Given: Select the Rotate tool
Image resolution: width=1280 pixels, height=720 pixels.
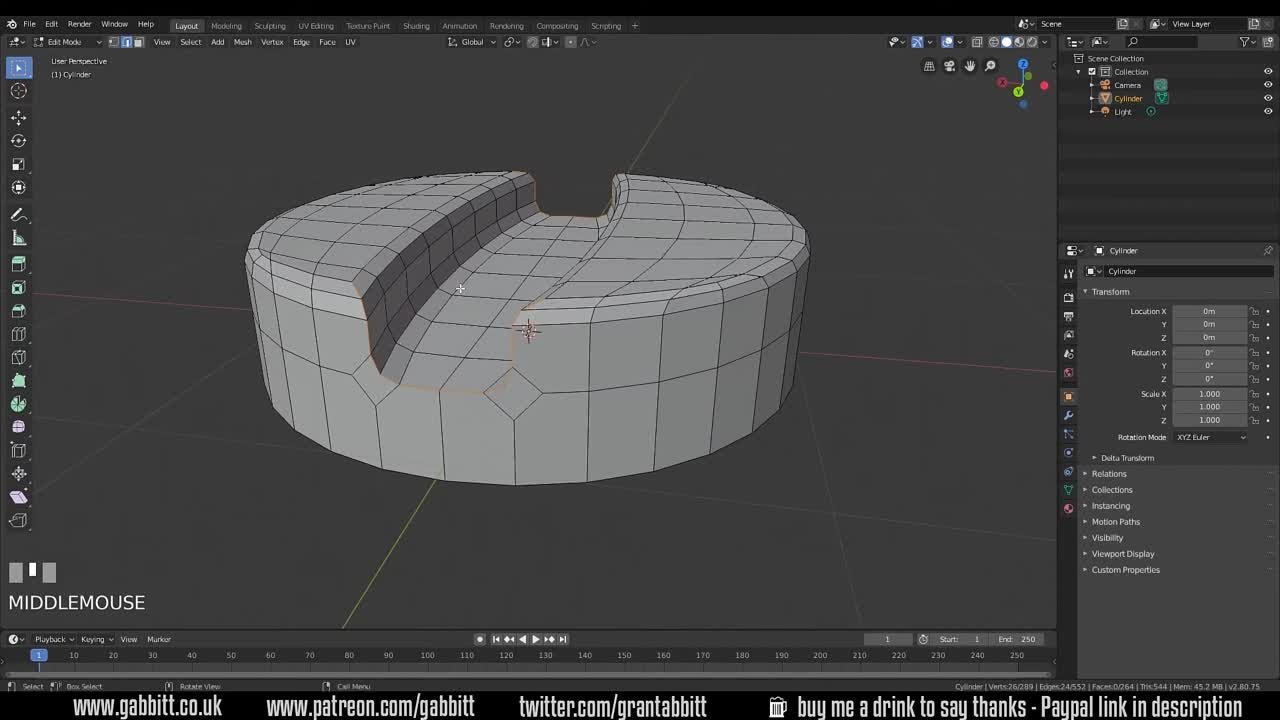Looking at the screenshot, I should [18, 141].
